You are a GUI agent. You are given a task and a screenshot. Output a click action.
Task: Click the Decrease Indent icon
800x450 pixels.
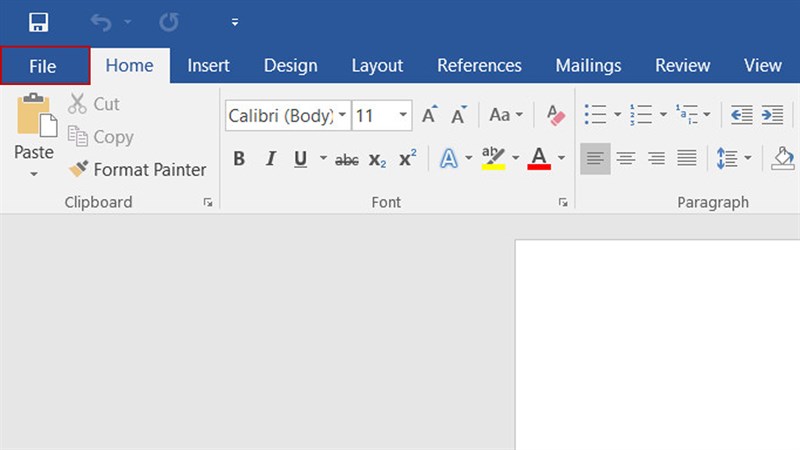pyautogui.click(x=741, y=114)
